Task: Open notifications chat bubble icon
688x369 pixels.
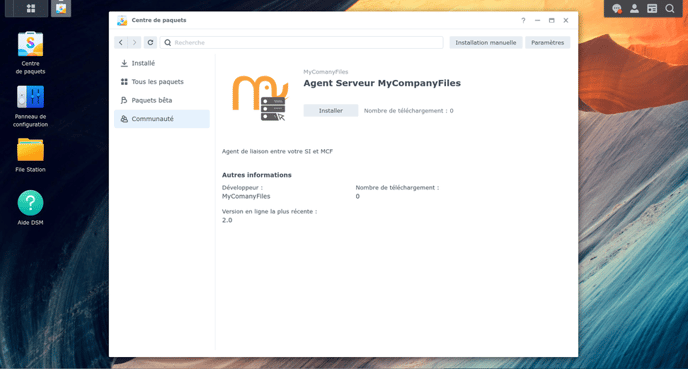Action: [x=617, y=8]
